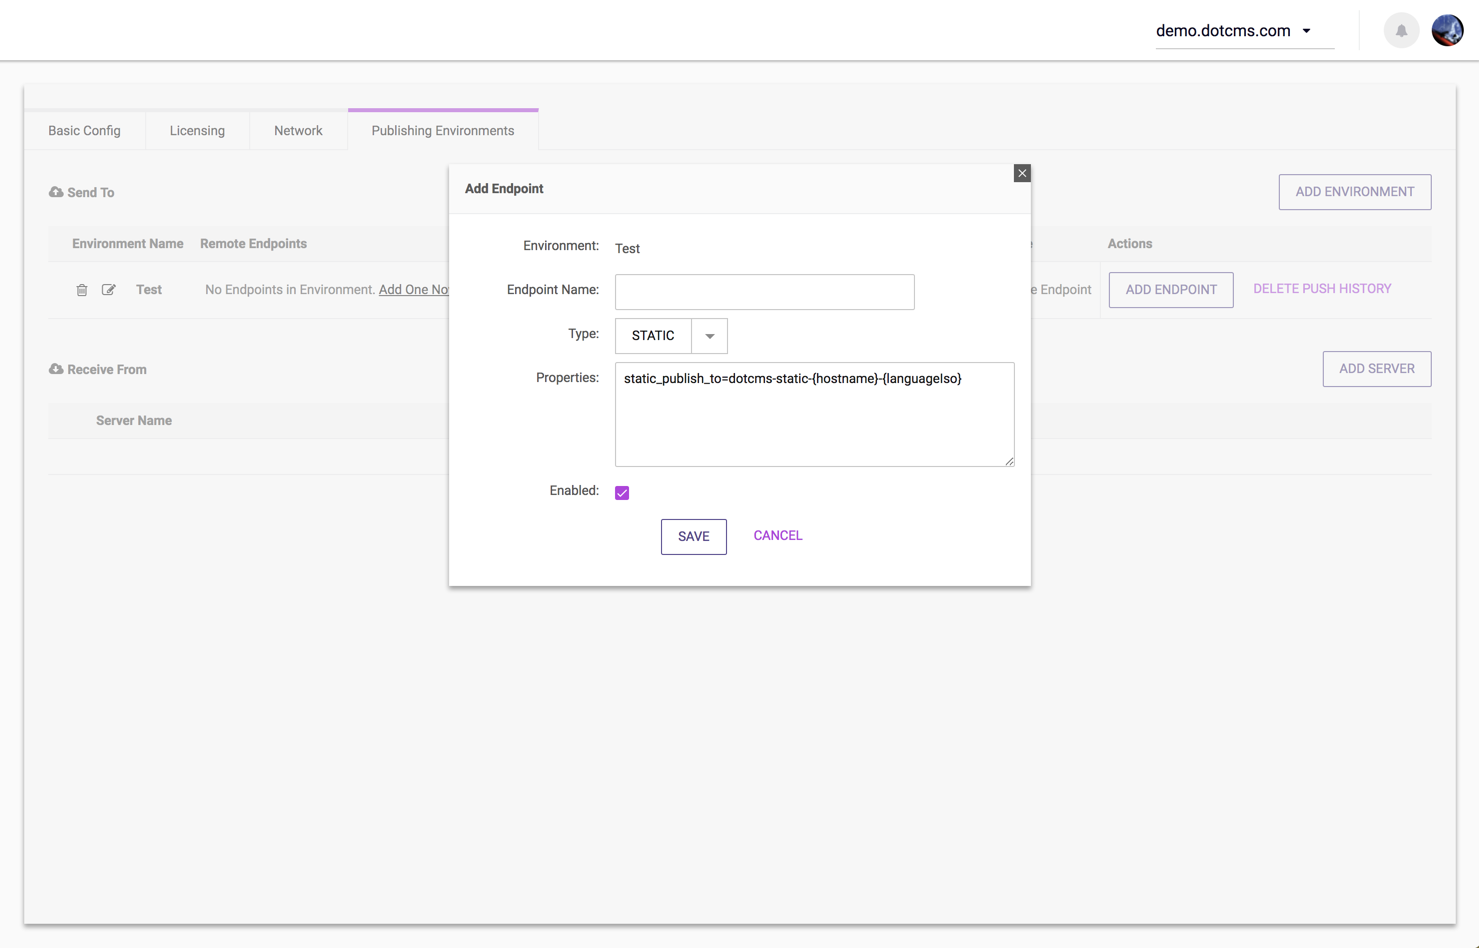Open the notifications bell
Screen dimensions: 1479x948
click(x=1401, y=31)
